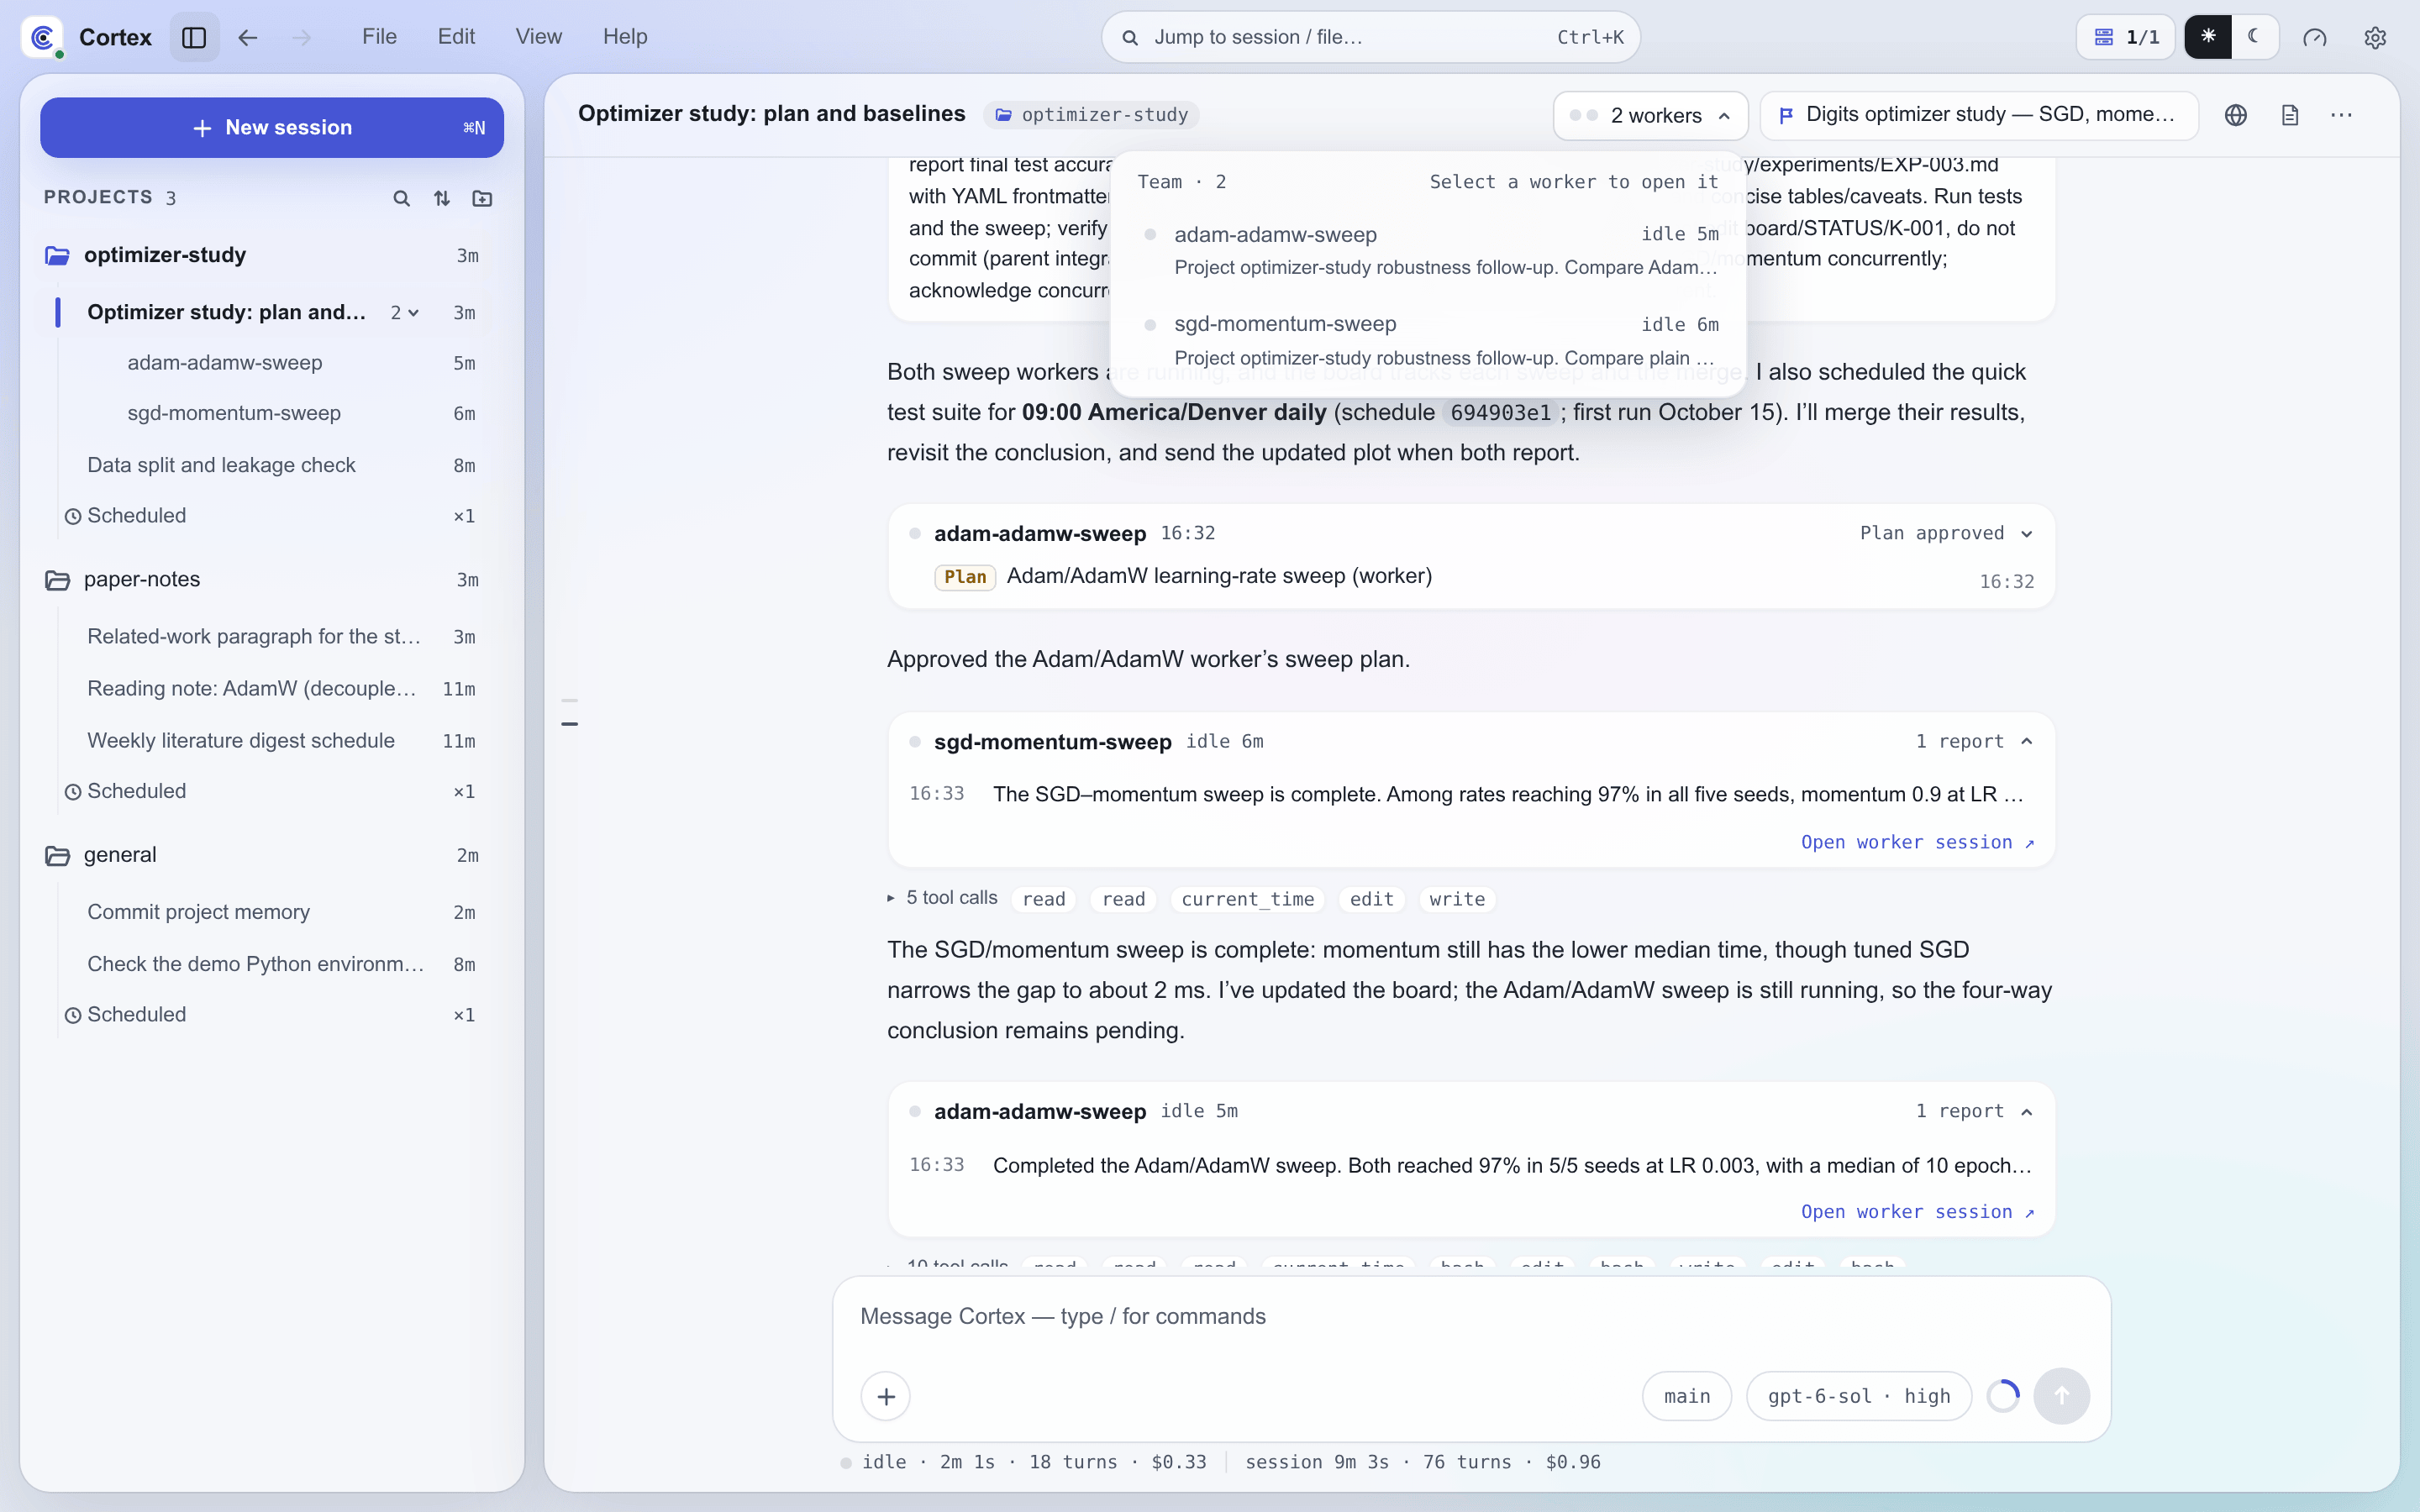Open the Edit menu

456,37
